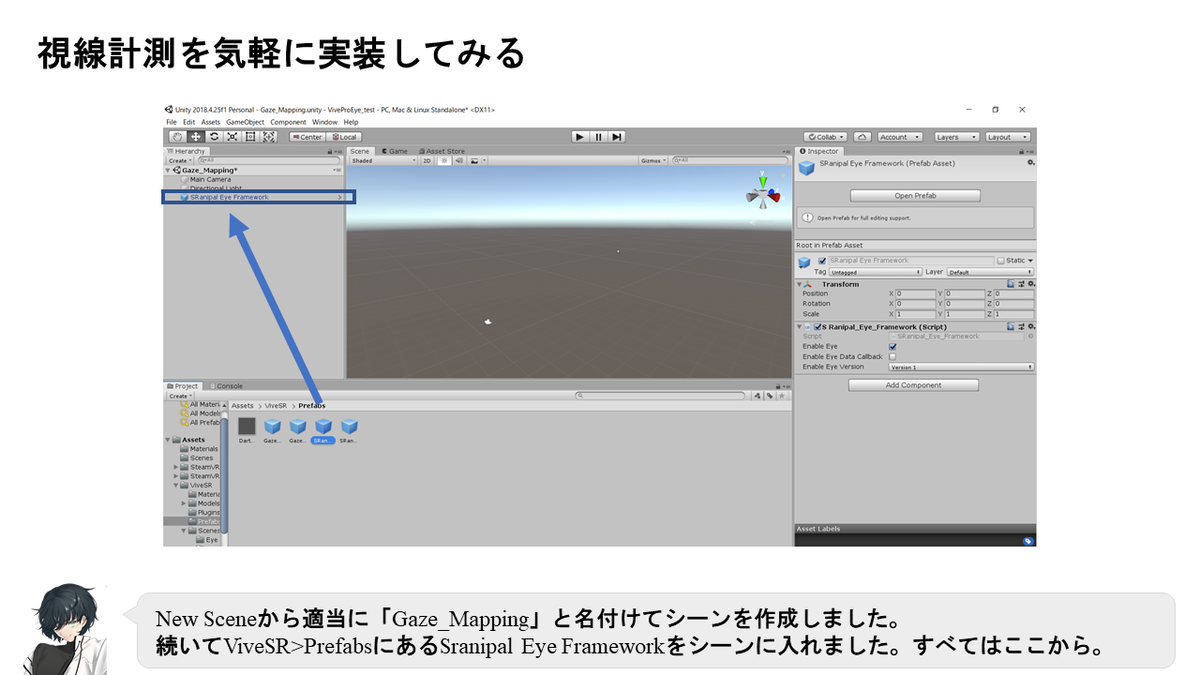Open the Gizmos dropdown in Scene view

[x=653, y=160]
